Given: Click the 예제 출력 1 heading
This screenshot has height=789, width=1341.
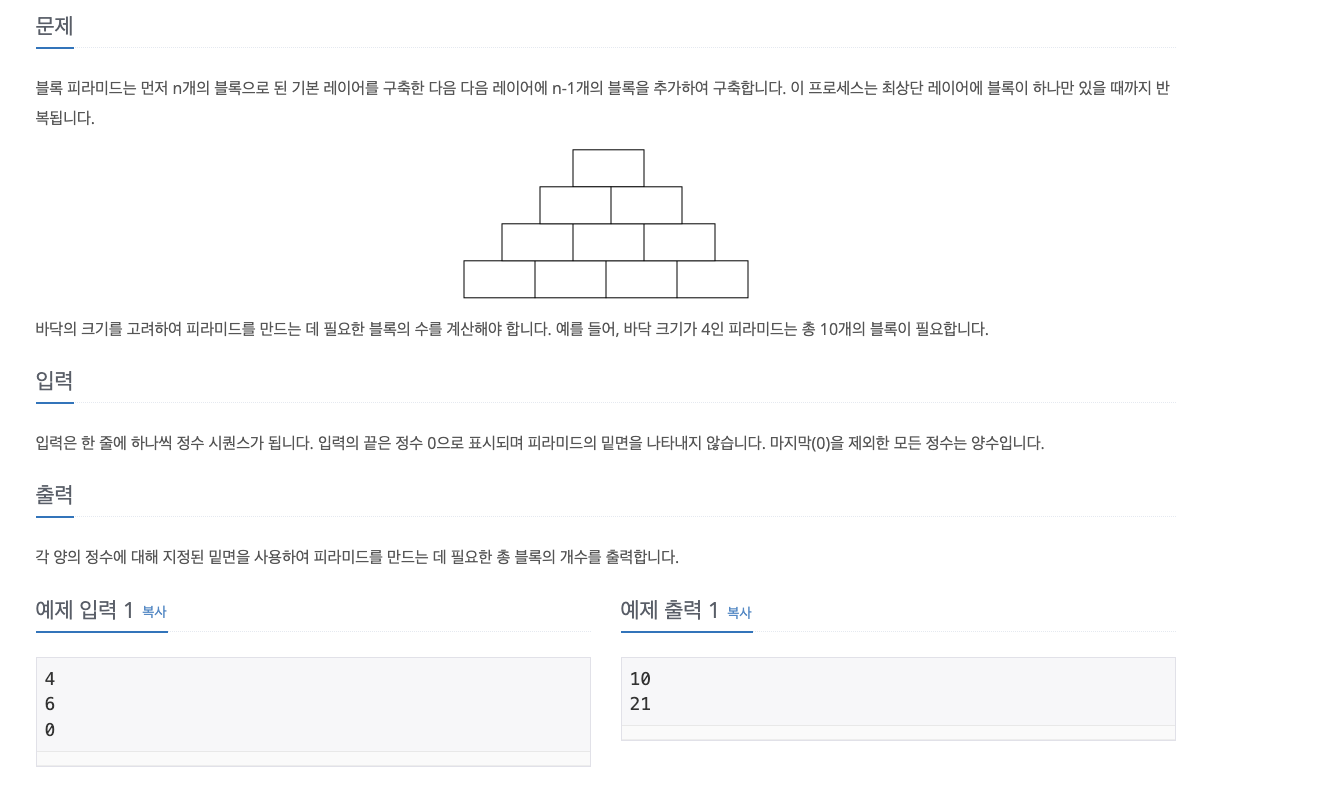Looking at the screenshot, I should tap(670, 610).
